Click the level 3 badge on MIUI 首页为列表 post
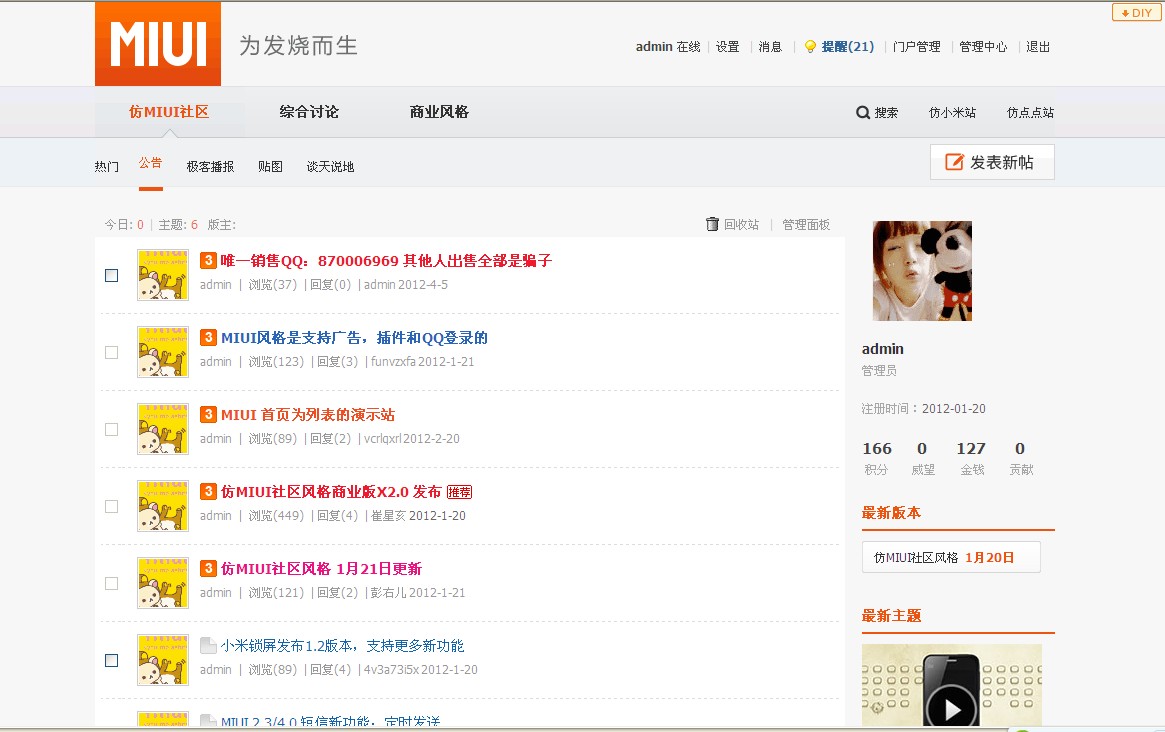The image size is (1165, 732). pyautogui.click(x=208, y=414)
